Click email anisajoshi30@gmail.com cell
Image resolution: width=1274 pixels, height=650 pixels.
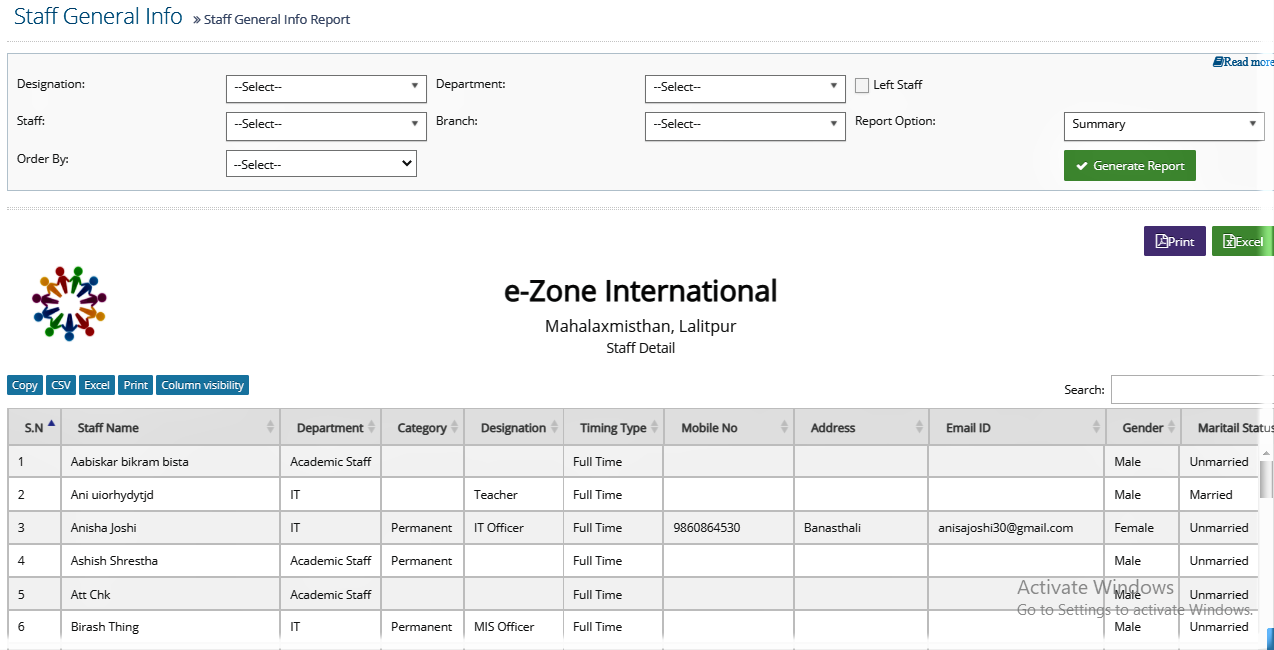pyautogui.click(x=1017, y=528)
